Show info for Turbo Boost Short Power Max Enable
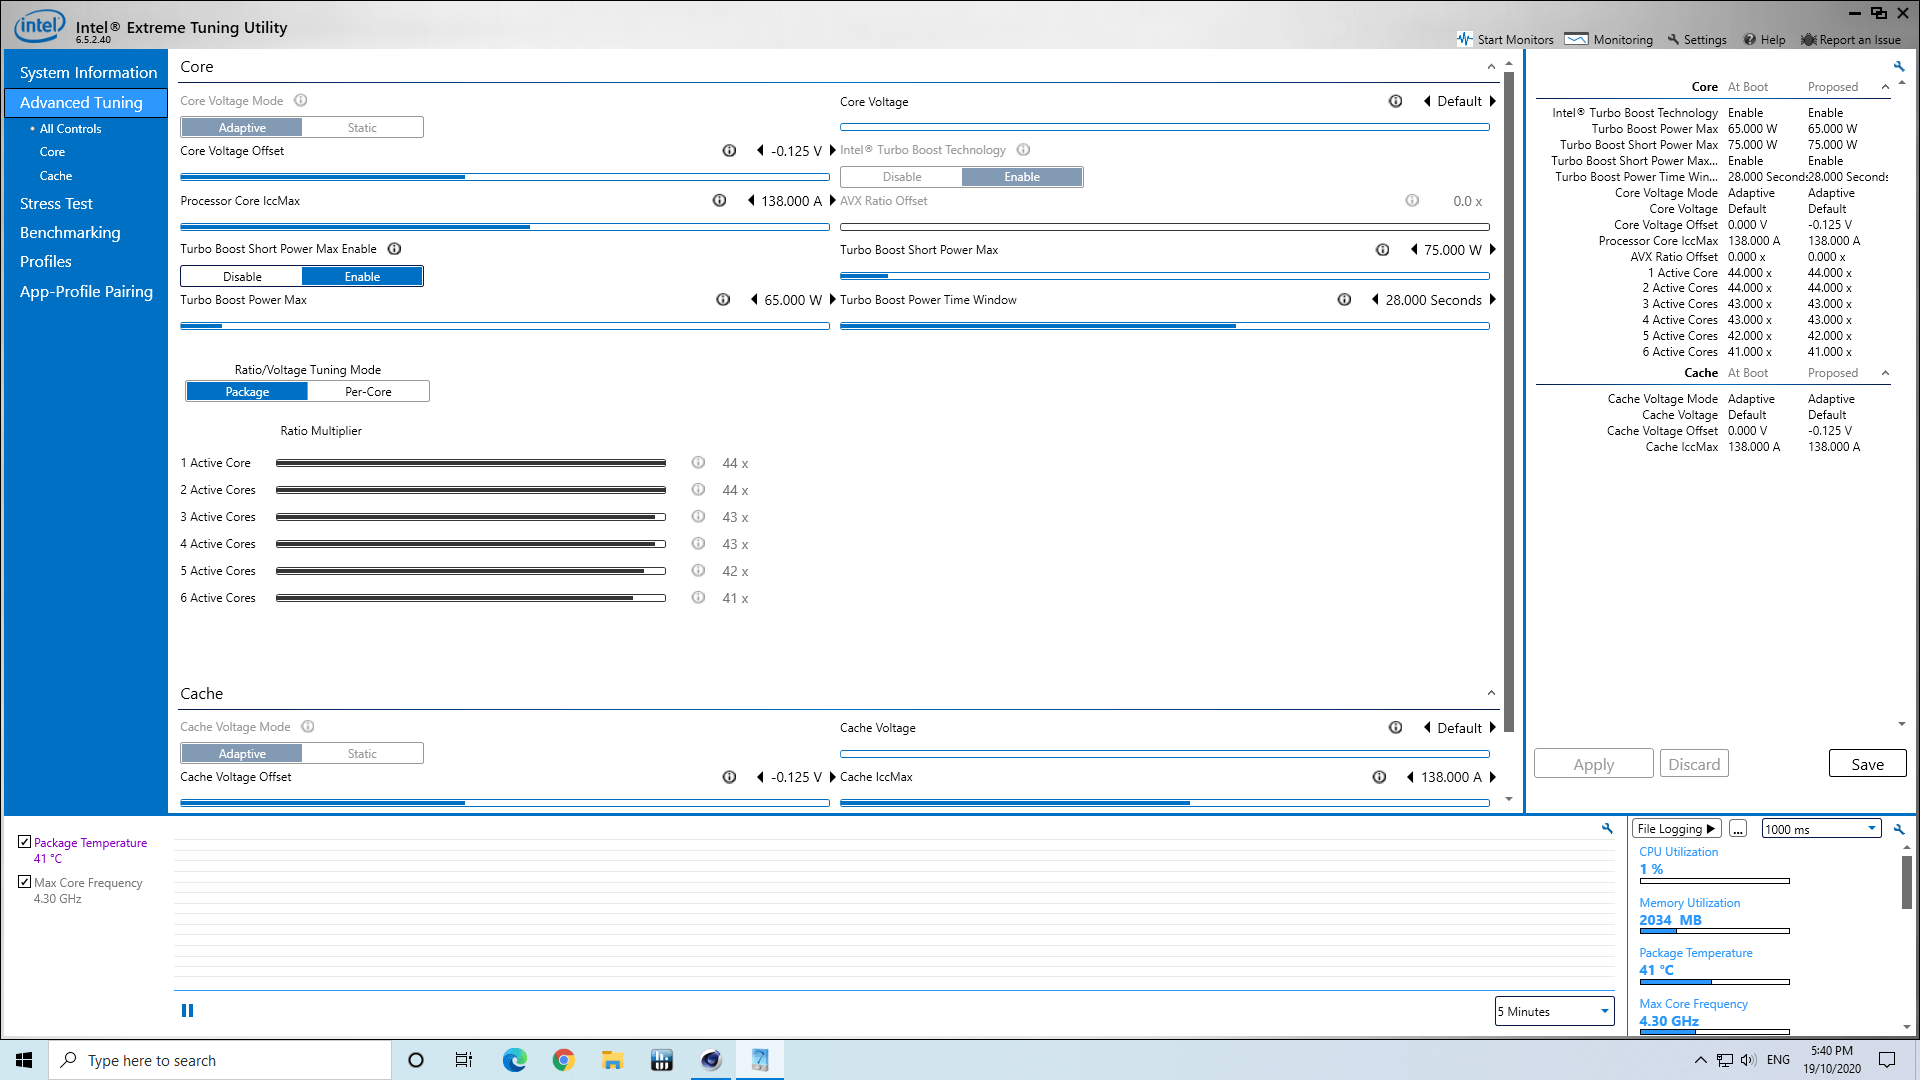 [395, 249]
